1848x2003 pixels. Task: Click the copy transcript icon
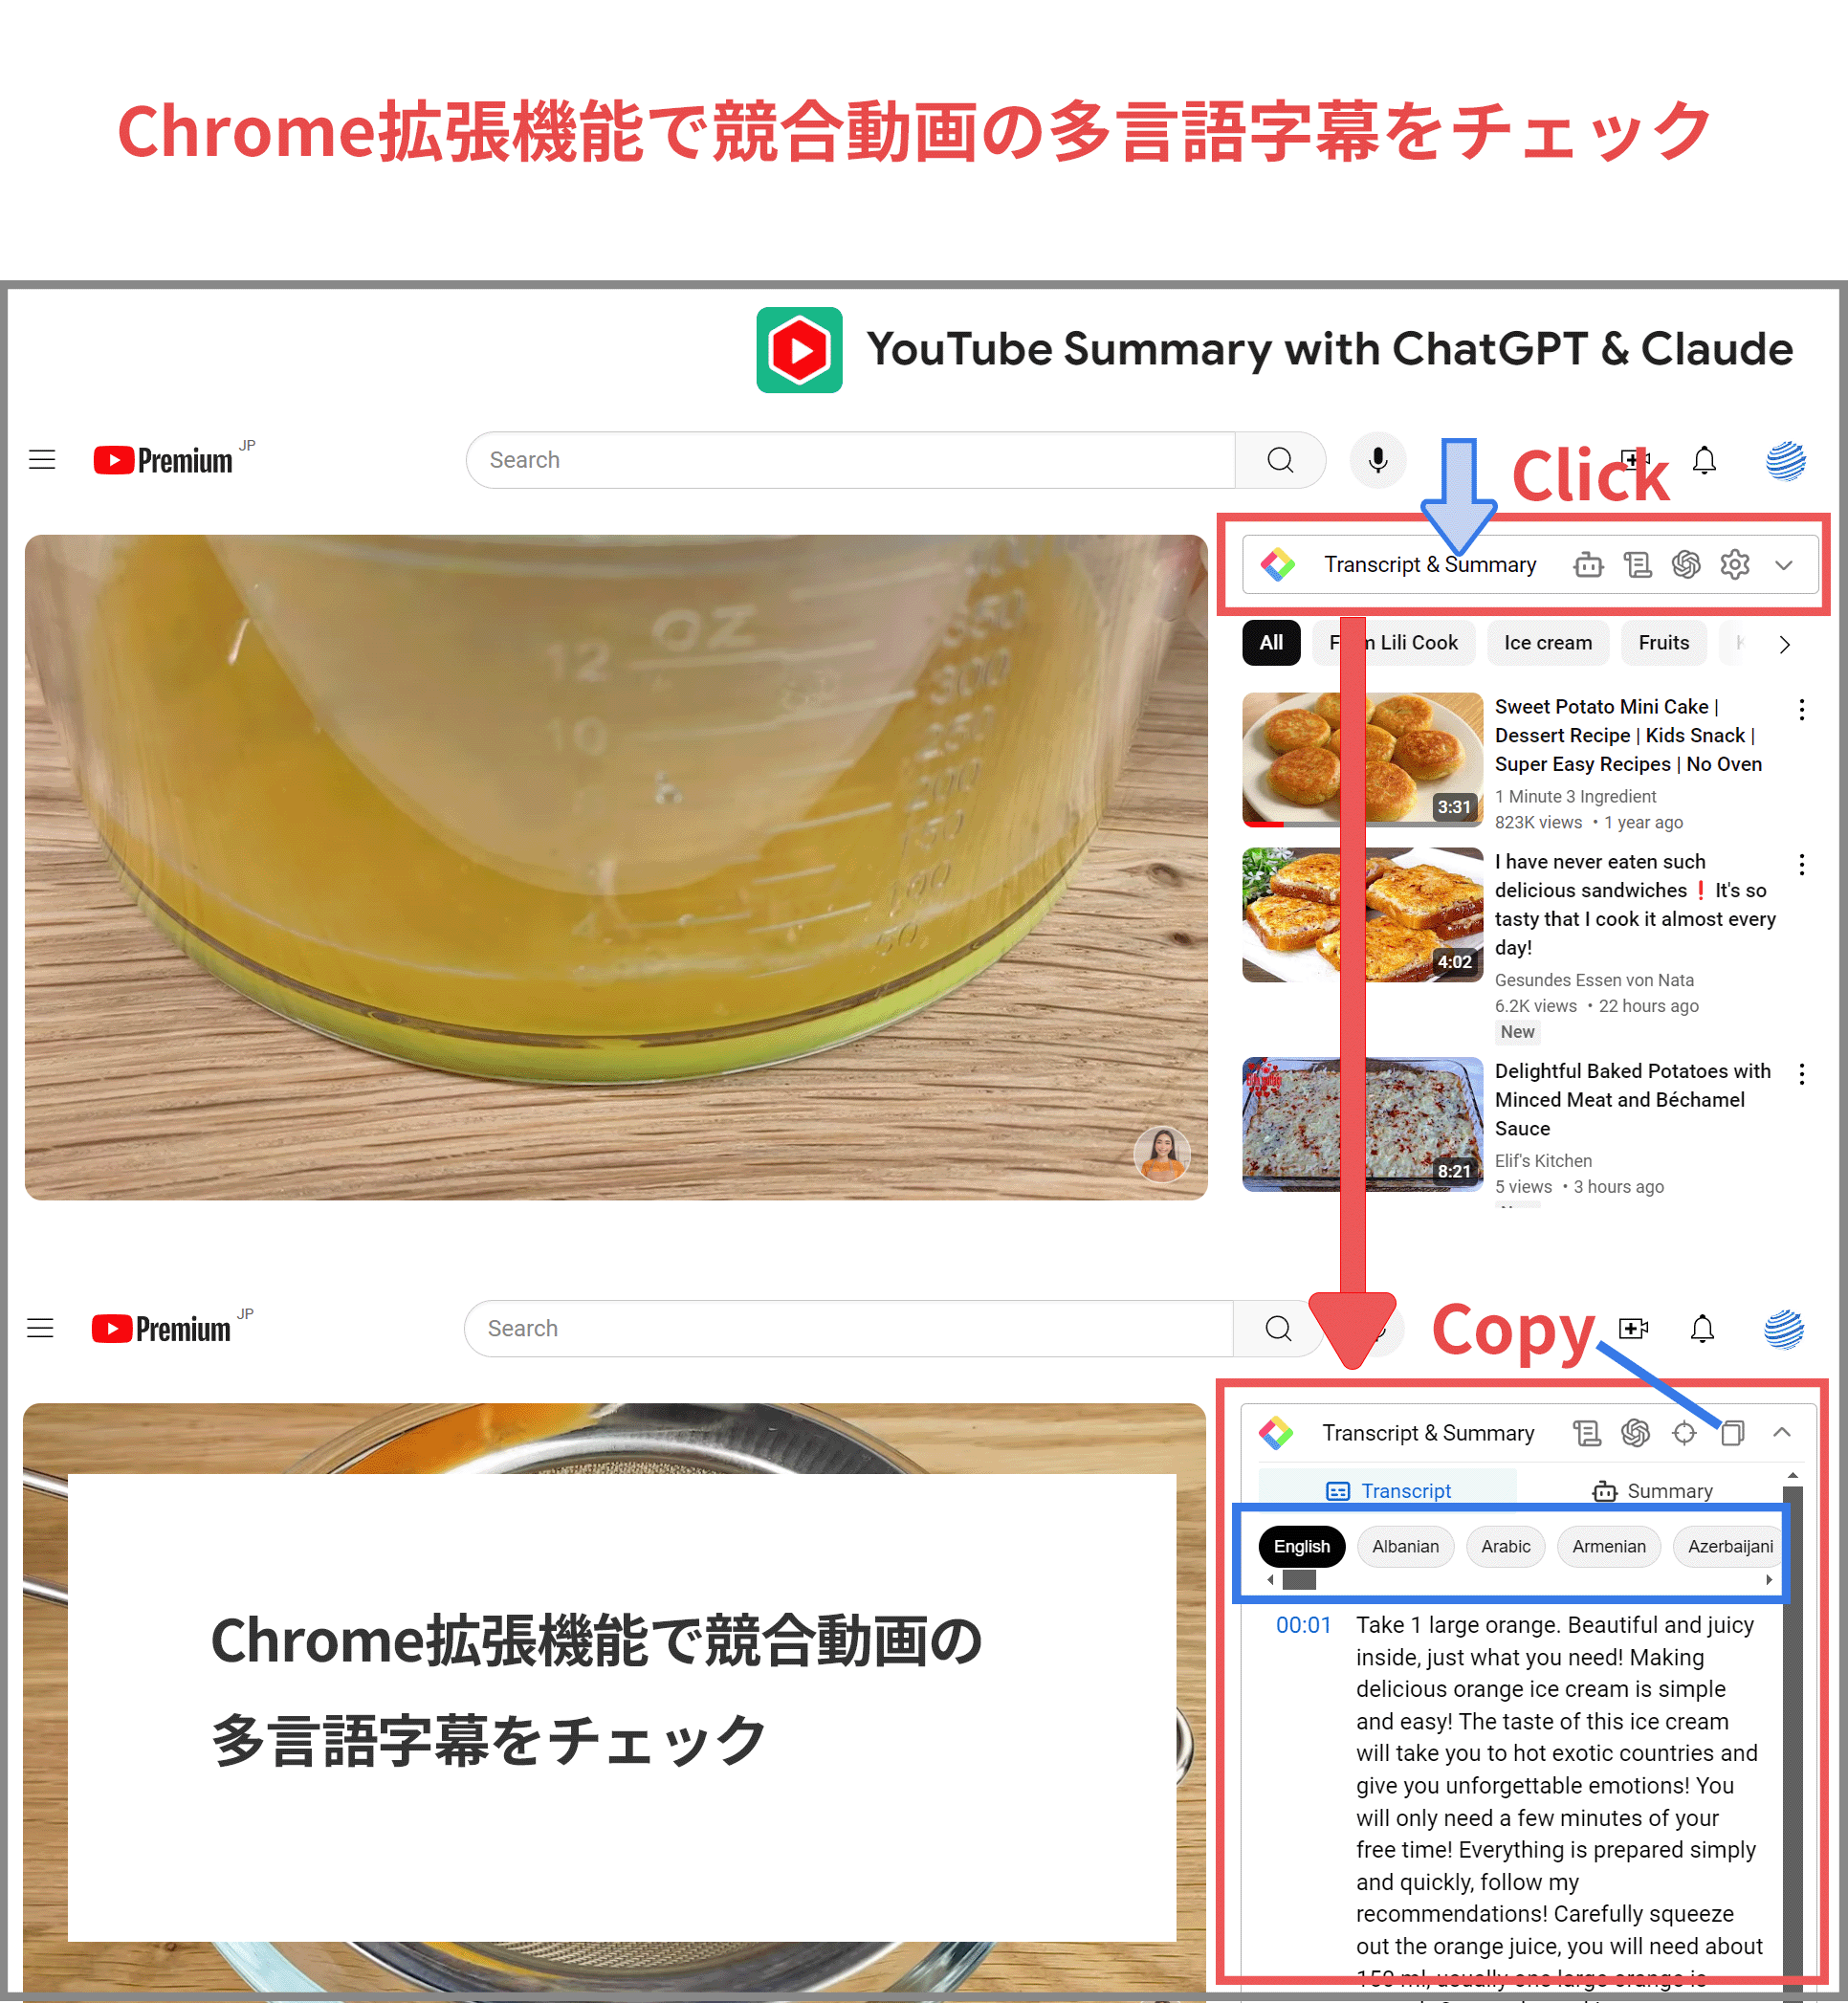pos(1733,1433)
